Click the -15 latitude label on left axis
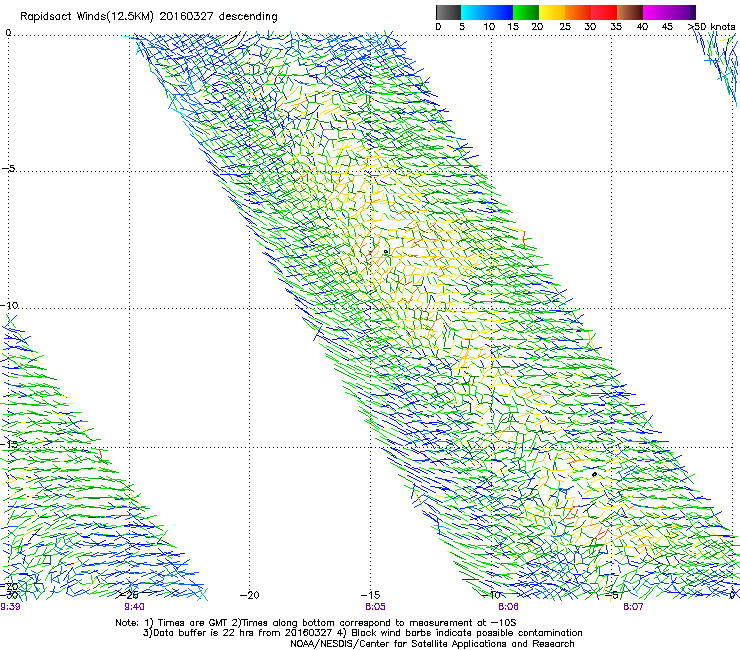 click(9, 444)
